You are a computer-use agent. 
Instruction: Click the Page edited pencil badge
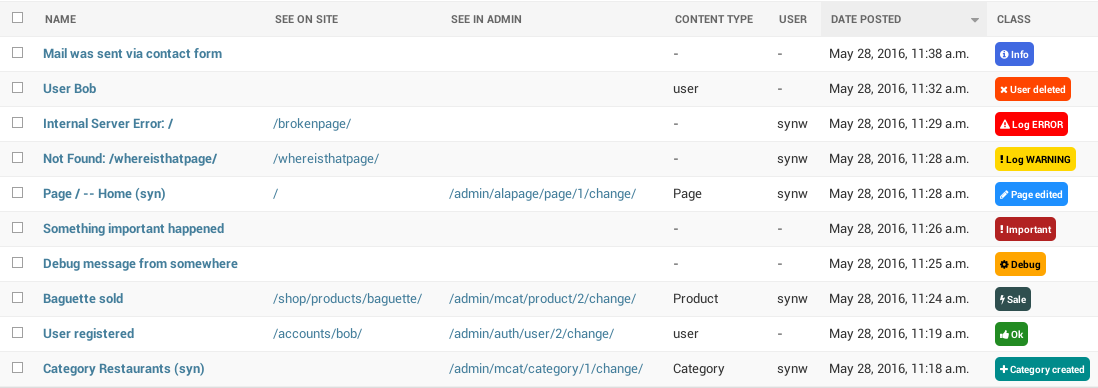click(1031, 194)
